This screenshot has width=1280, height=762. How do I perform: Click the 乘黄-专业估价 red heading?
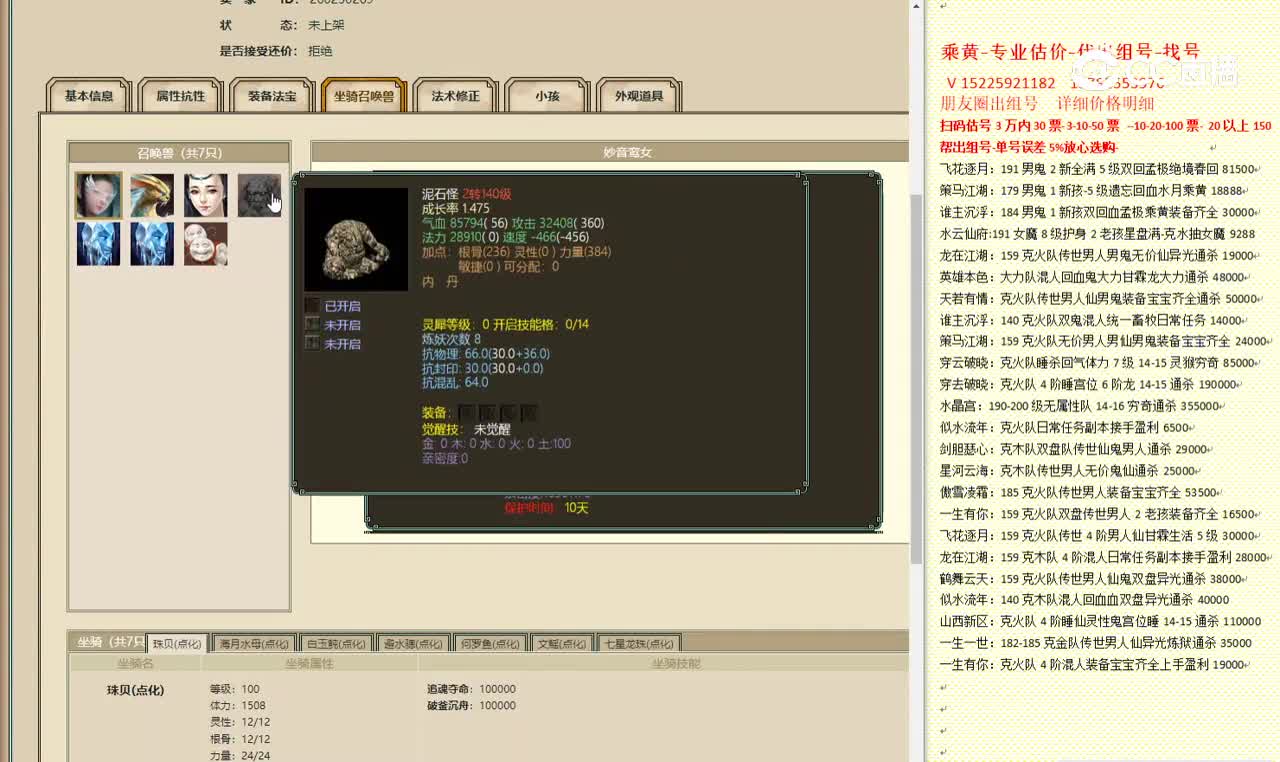[x=1069, y=52]
